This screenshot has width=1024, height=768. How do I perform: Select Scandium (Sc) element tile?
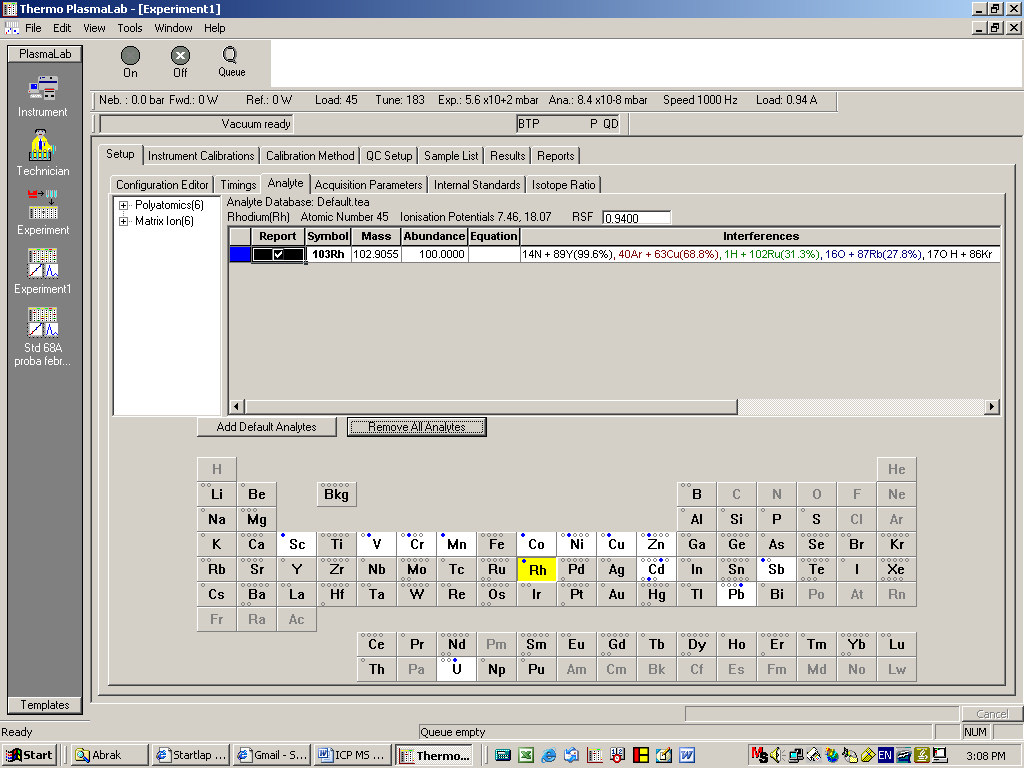(x=297, y=544)
